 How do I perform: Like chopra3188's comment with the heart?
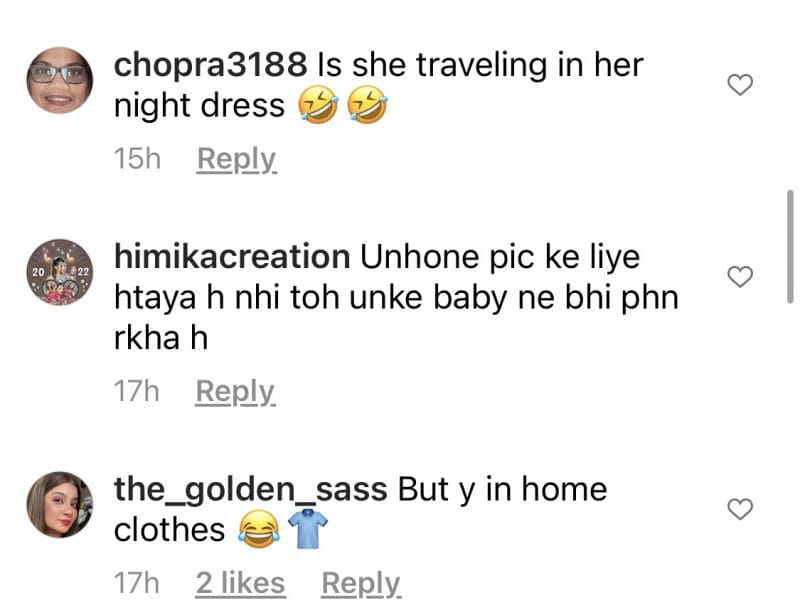pyautogui.click(x=740, y=85)
